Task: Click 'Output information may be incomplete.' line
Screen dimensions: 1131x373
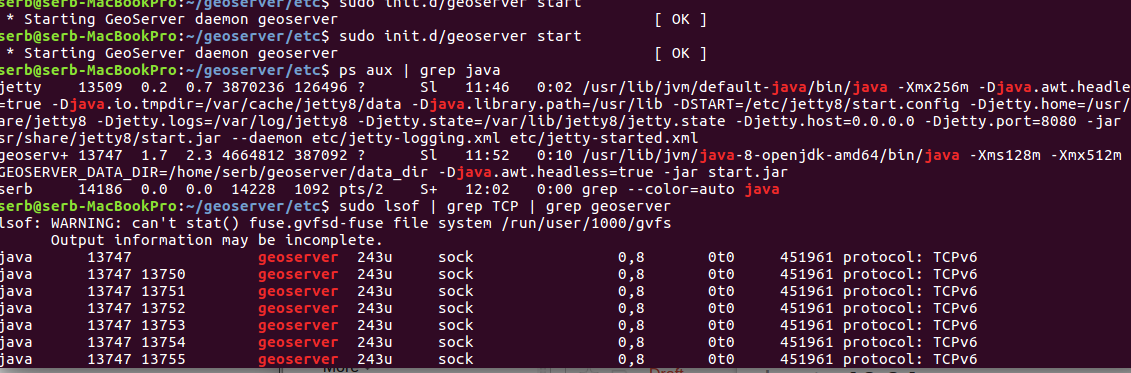Action: tap(216, 240)
